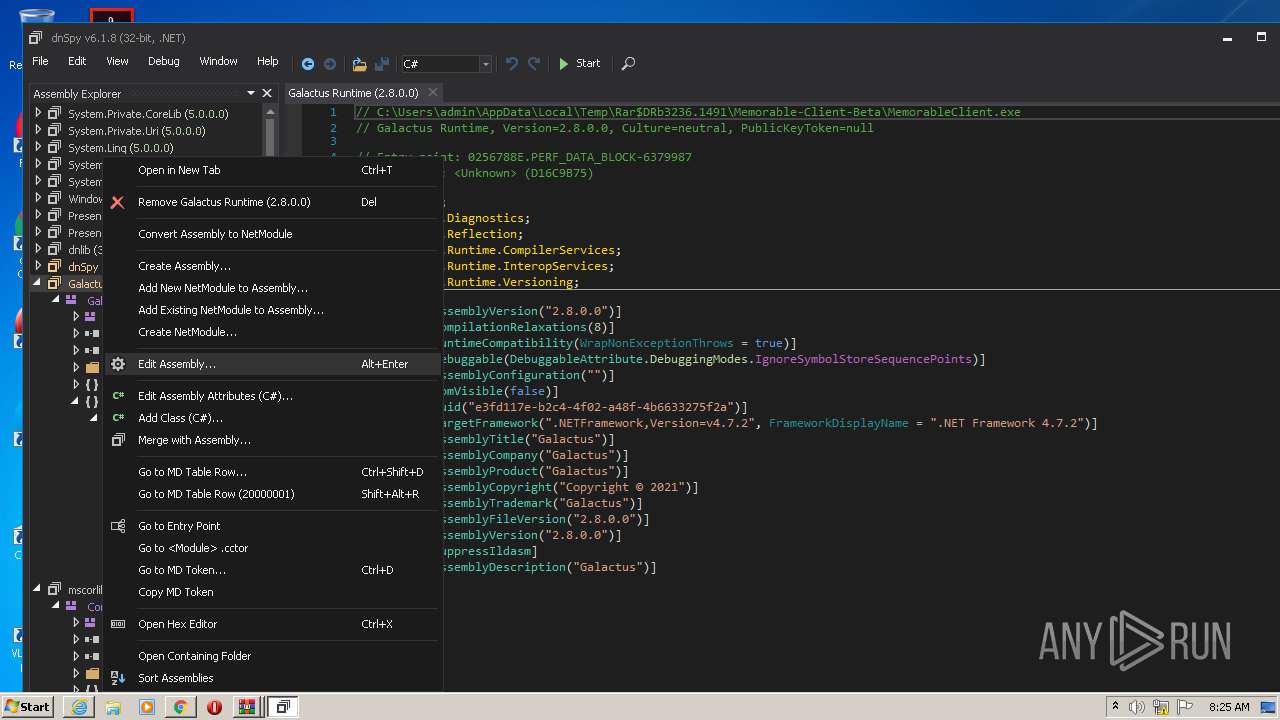The height and width of the screenshot is (720, 1280).
Task: Open the Help menu
Action: 268,61
